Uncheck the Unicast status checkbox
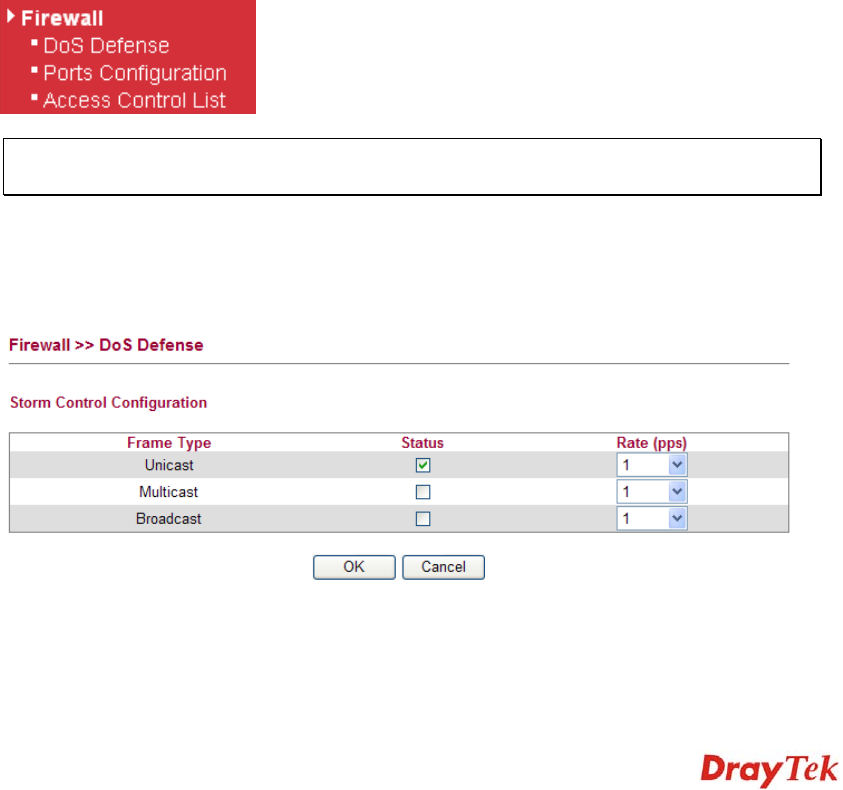Image resolution: width=843 pixels, height=790 pixels. (x=423, y=465)
